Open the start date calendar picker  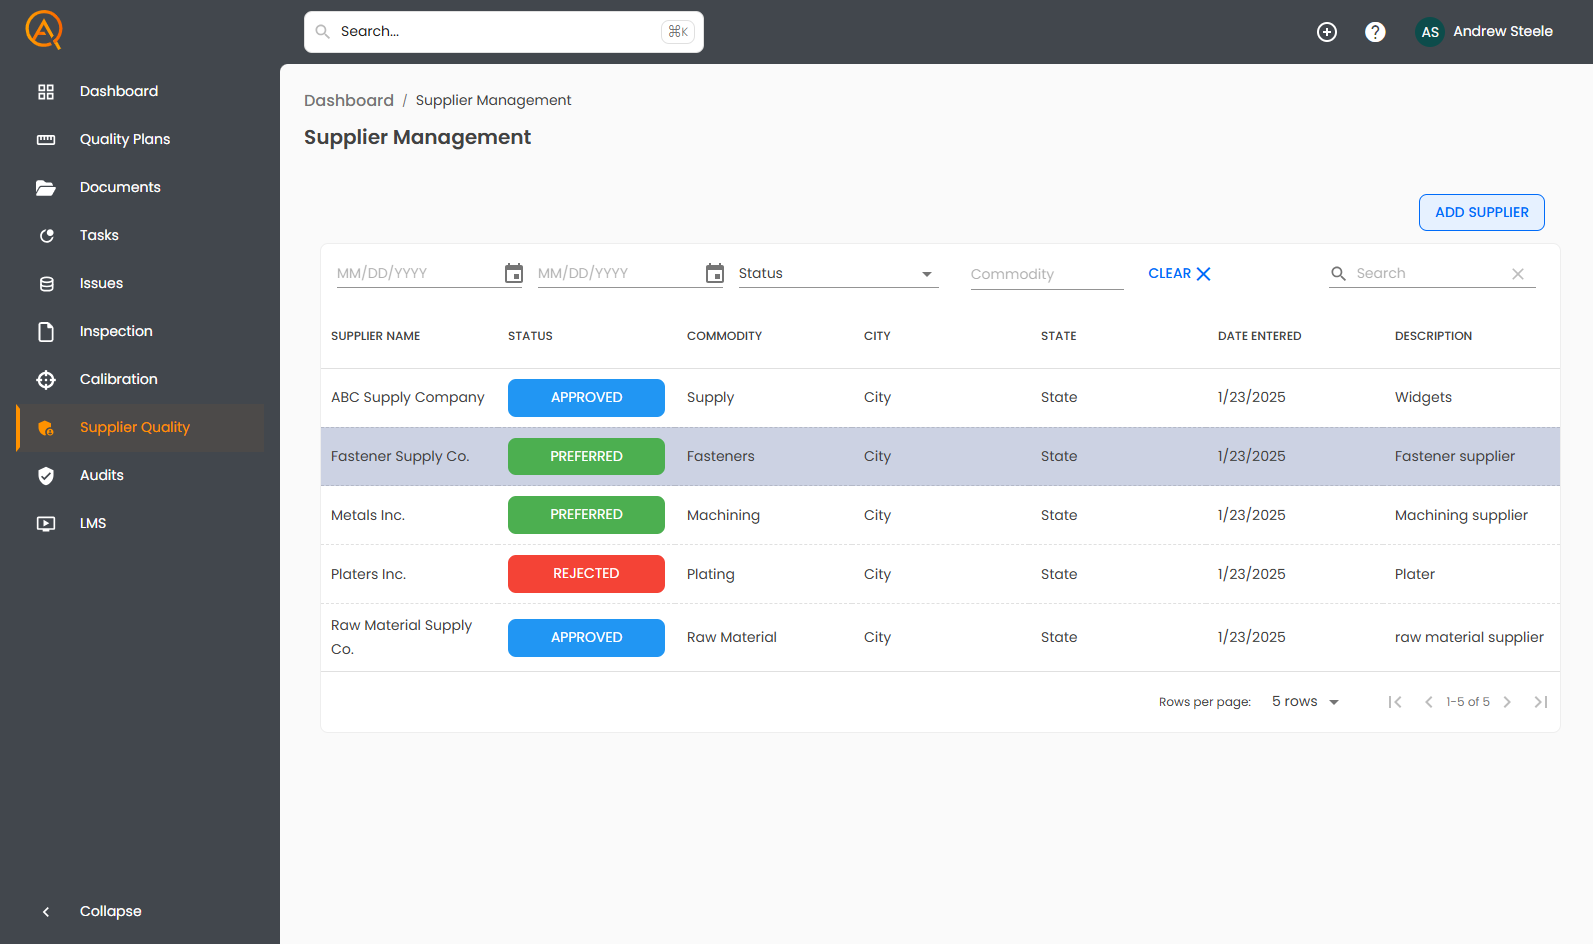(x=514, y=273)
